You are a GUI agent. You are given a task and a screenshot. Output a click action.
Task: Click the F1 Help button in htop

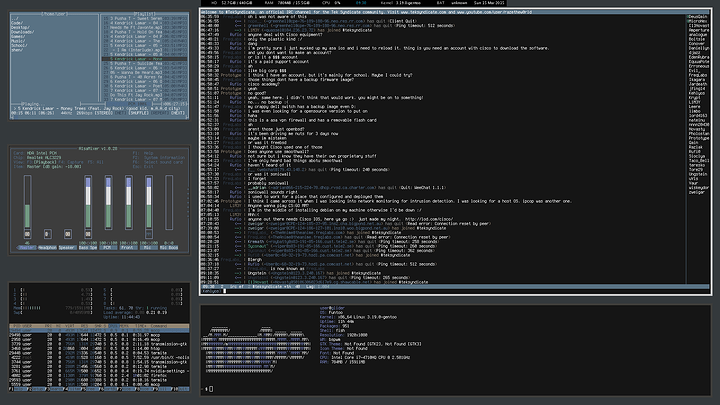click(18, 389)
